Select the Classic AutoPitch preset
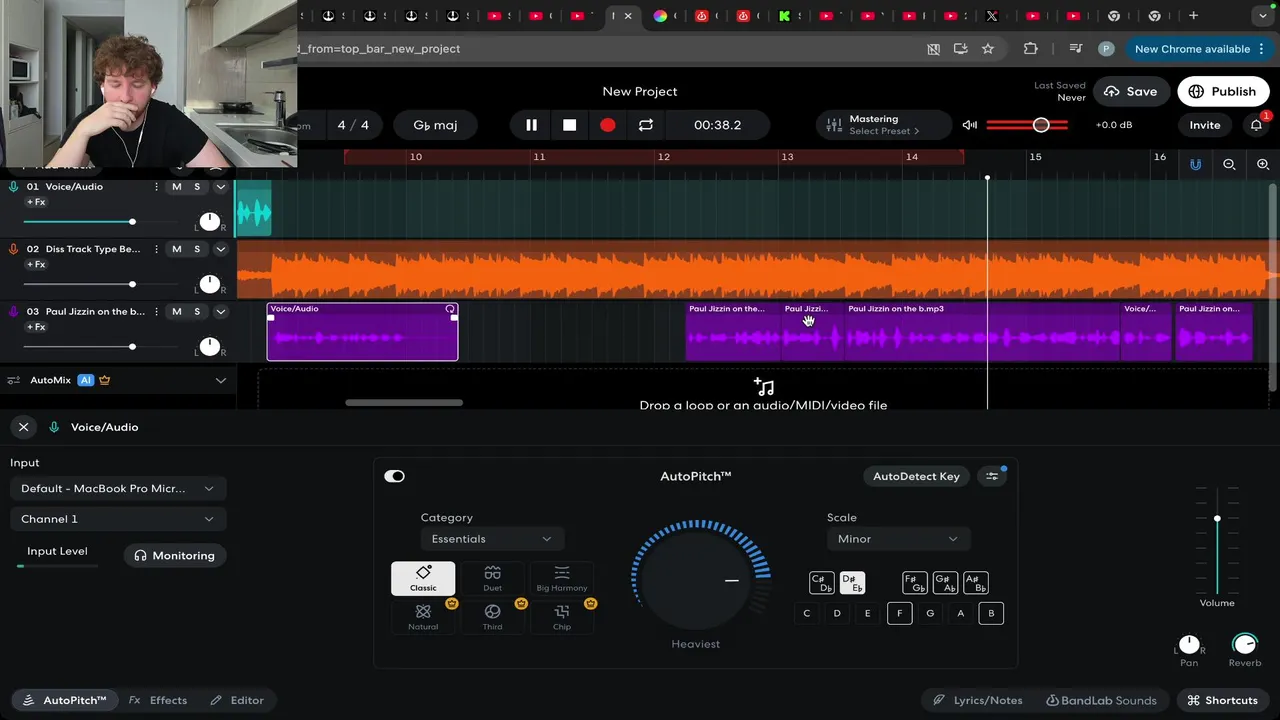Viewport: 1280px width, 720px height. [x=423, y=578]
